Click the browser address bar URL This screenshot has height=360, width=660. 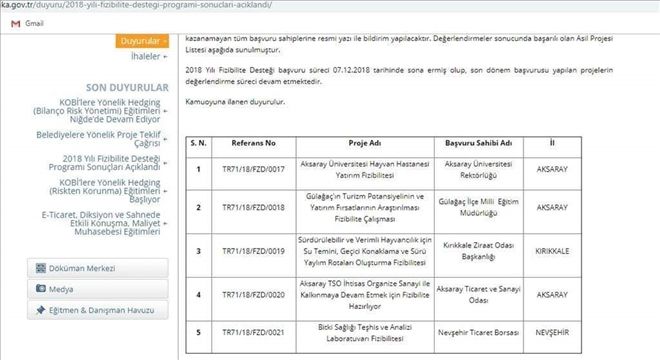(136, 5)
